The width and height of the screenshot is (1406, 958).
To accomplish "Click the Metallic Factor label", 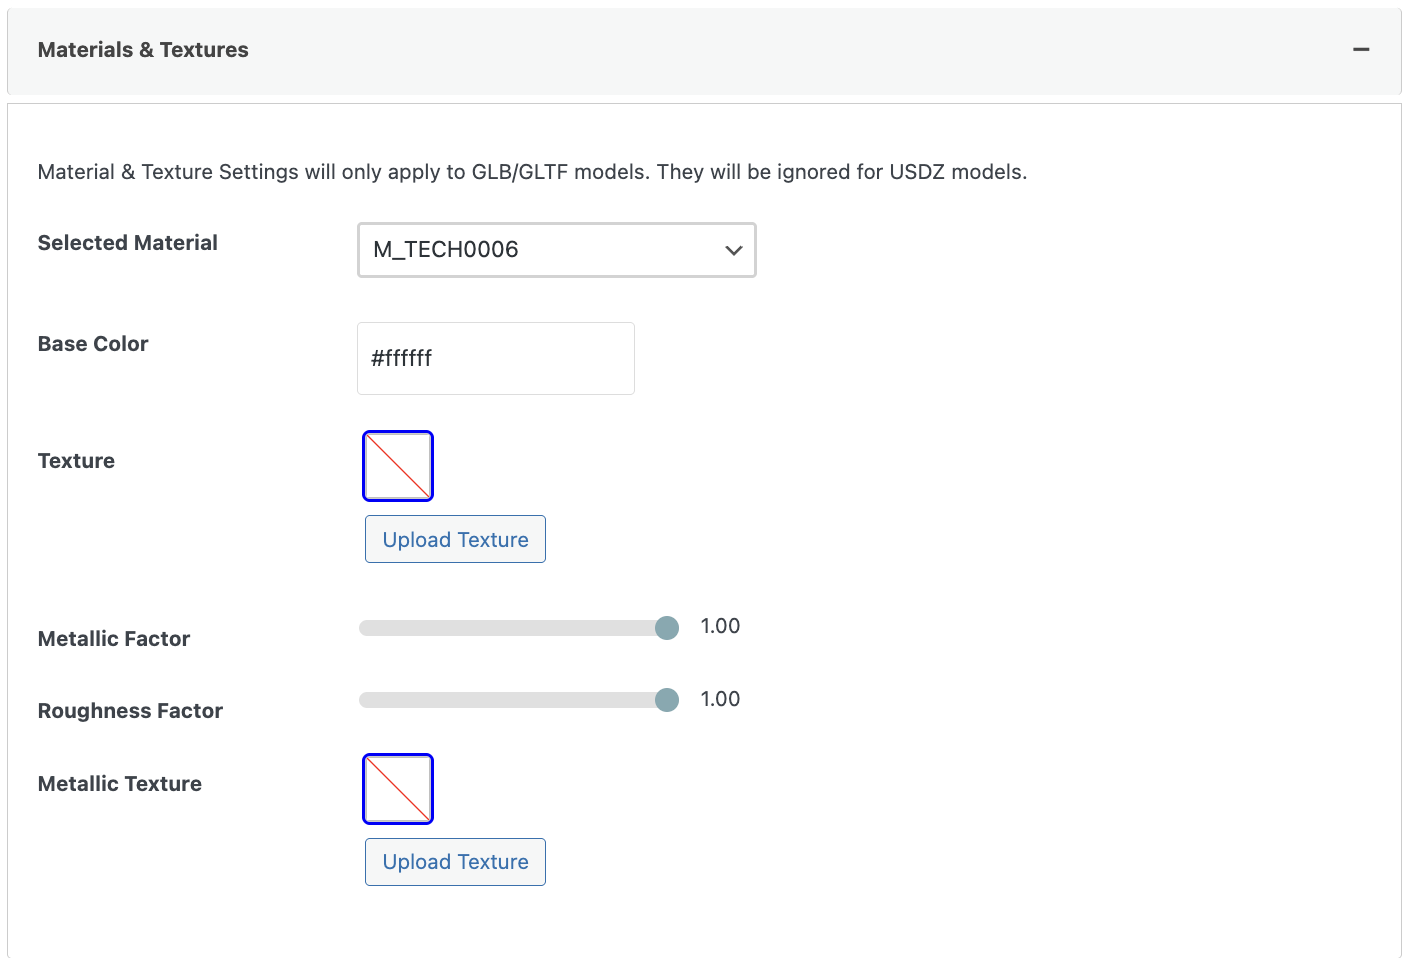I will [114, 639].
